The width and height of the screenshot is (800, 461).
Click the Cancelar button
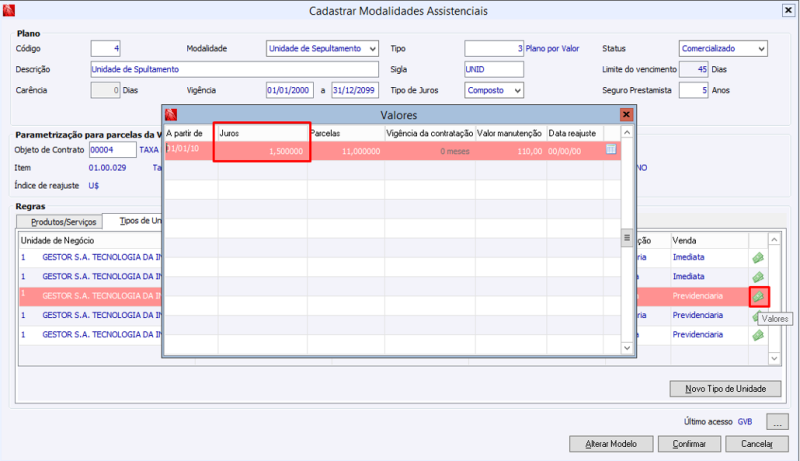click(757, 444)
